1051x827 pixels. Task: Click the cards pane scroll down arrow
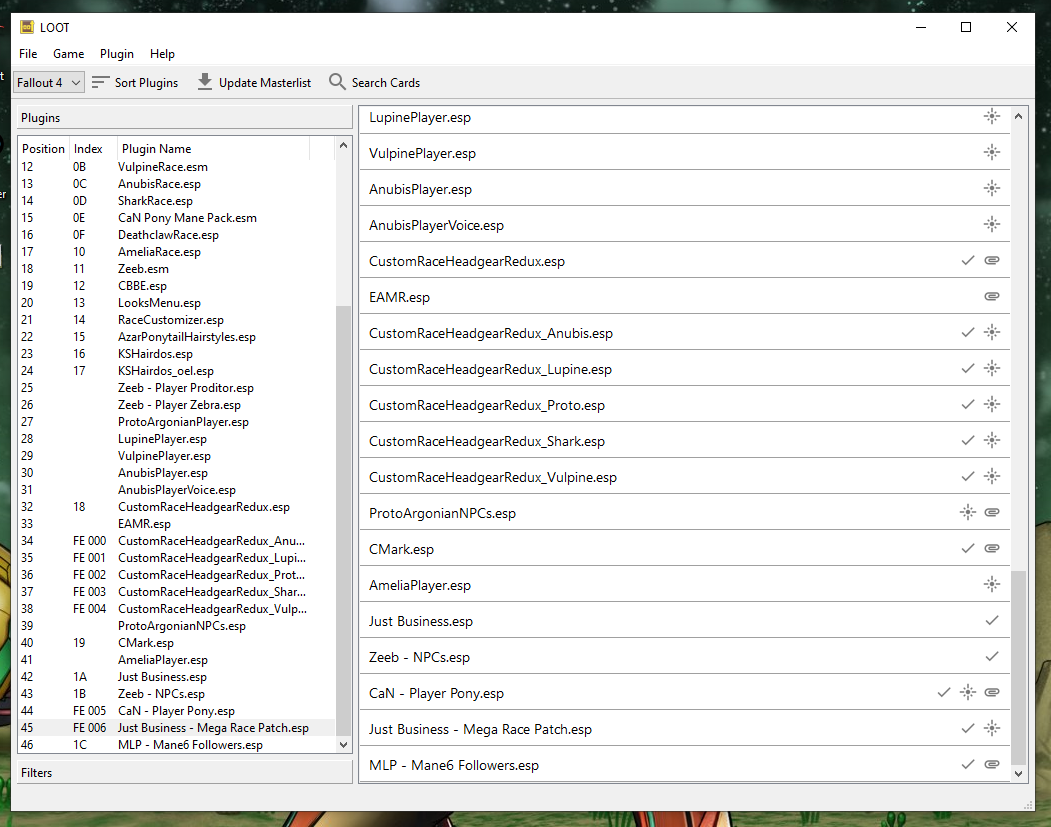pyautogui.click(x=1018, y=773)
